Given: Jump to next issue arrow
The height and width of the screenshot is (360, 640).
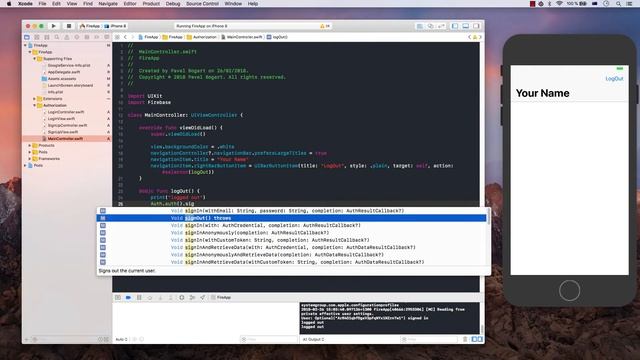Looking at the screenshot, I should point(480,37).
